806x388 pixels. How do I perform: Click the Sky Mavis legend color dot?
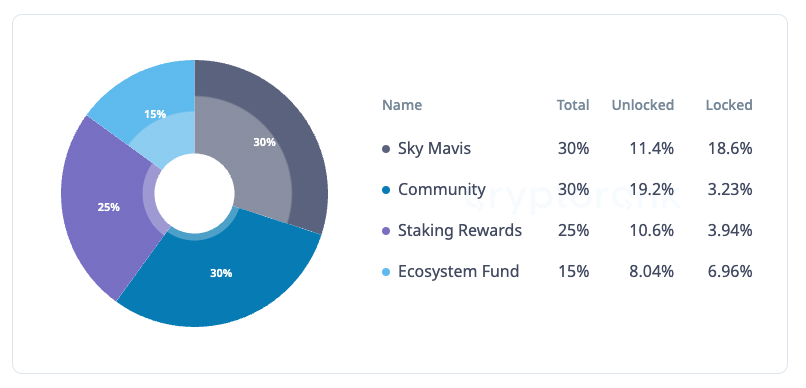[x=387, y=149]
